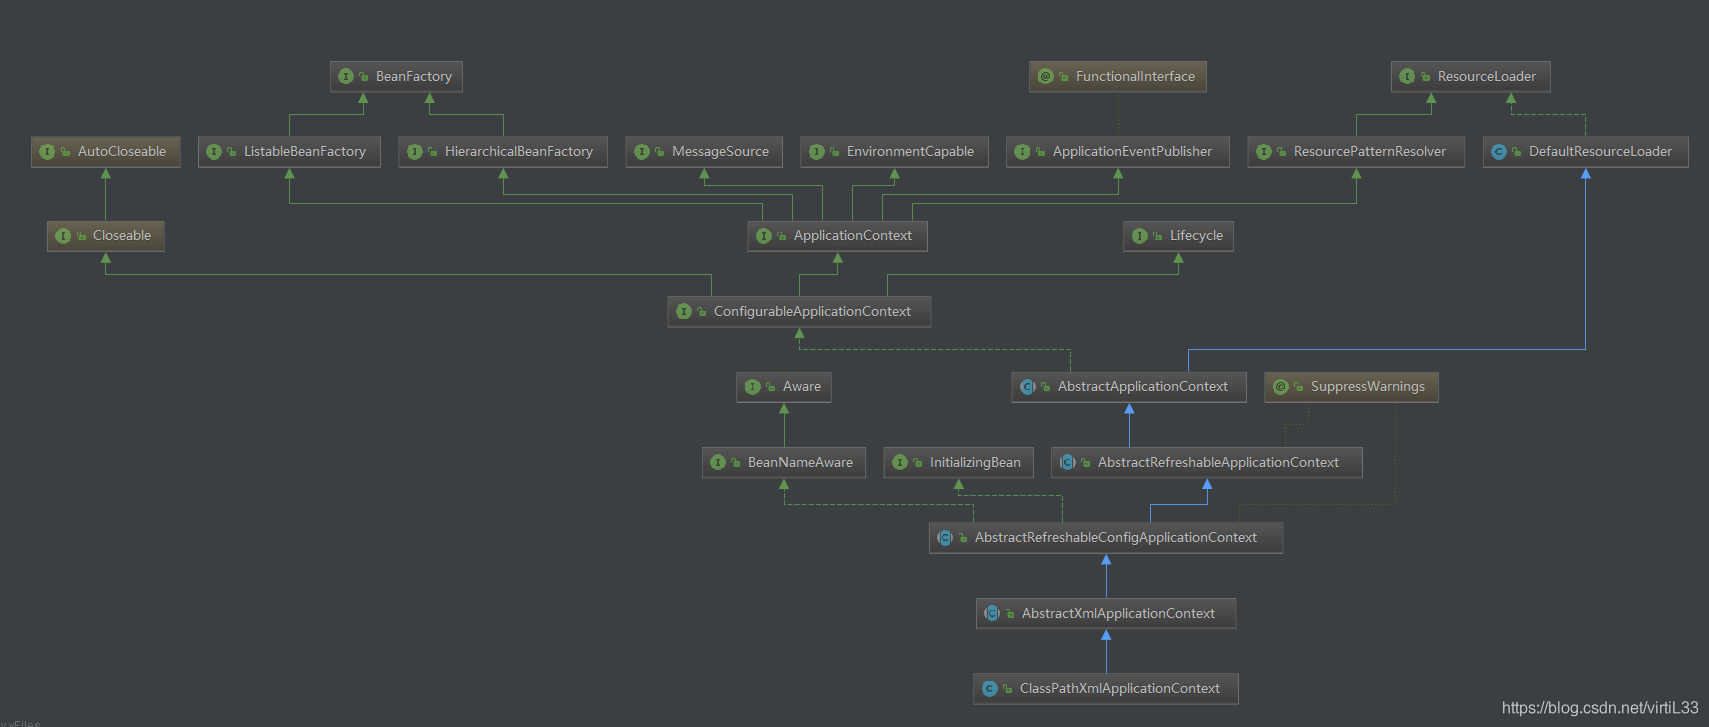Image resolution: width=1709 pixels, height=727 pixels.
Task: Select the AbstractApplicationContext label
Action: coord(1143,387)
